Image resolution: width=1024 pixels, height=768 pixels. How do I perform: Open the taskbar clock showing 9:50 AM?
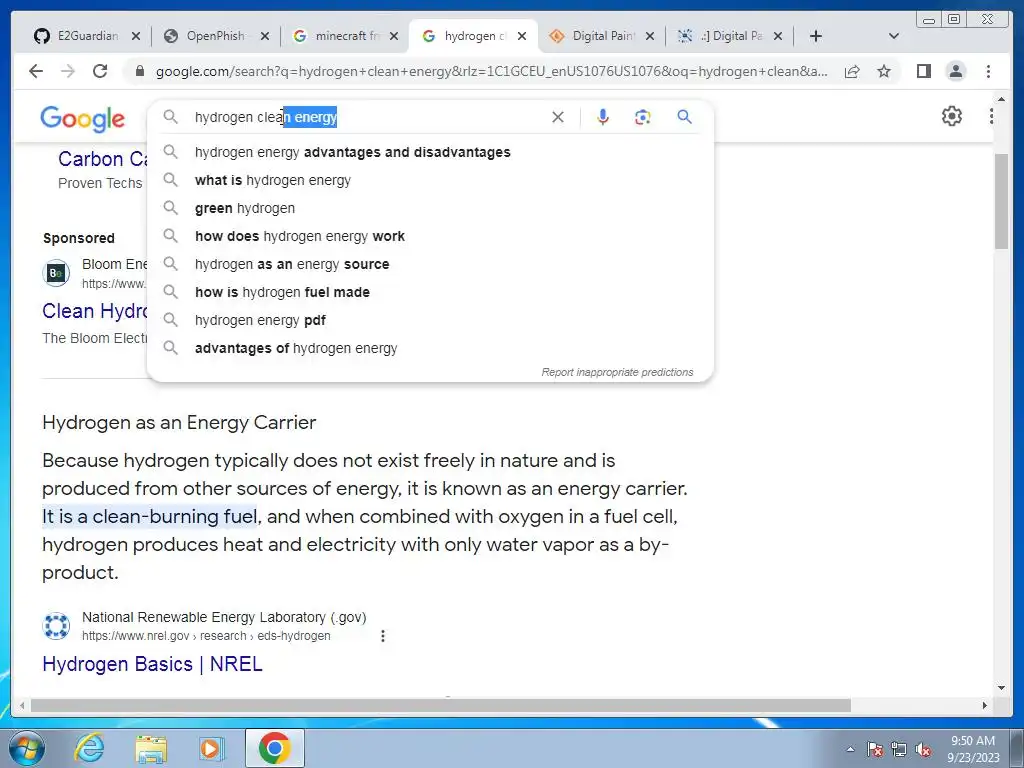click(973, 749)
